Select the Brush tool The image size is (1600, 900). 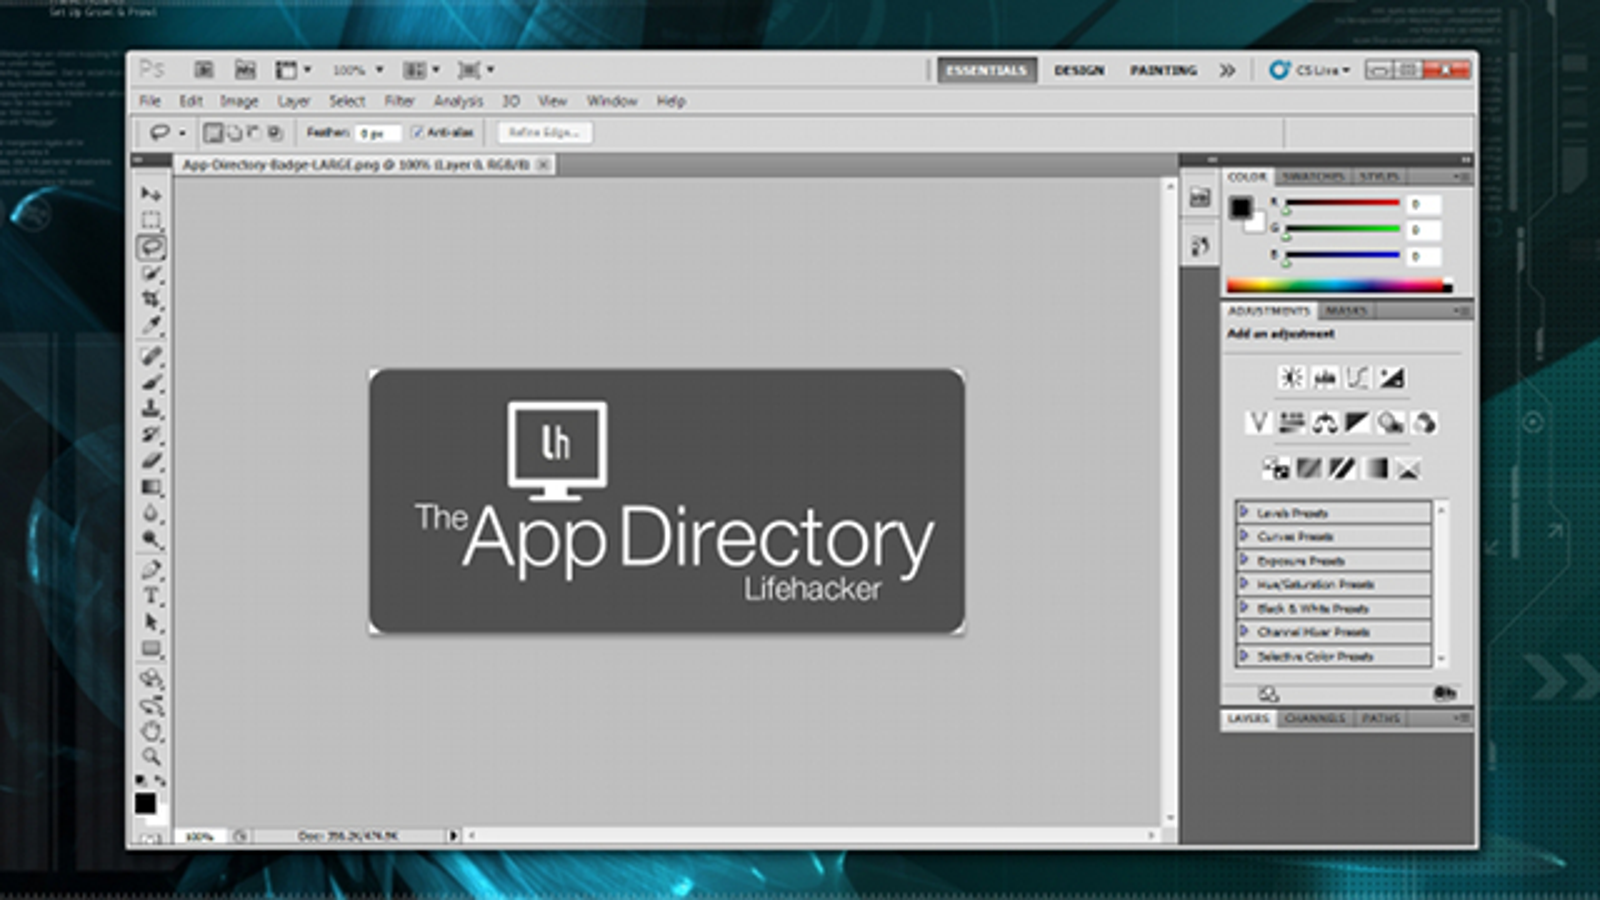[x=151, y=382]
